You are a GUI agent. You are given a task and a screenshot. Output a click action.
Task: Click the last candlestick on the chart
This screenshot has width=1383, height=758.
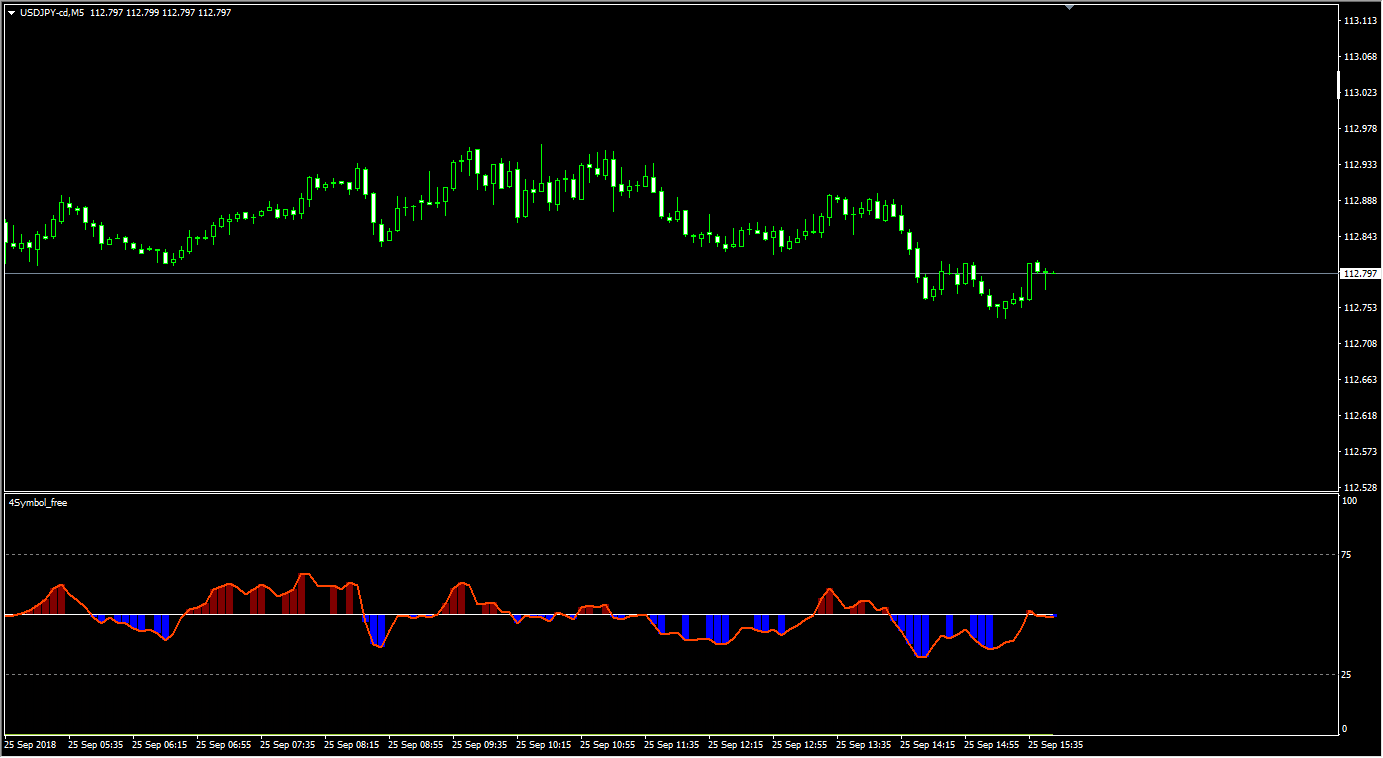1046,273
